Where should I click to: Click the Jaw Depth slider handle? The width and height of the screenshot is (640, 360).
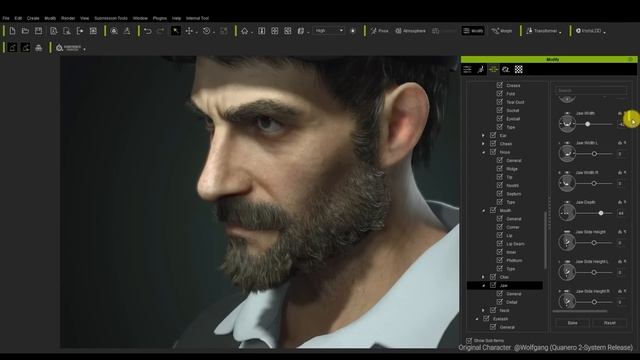[x=601, y=213]
